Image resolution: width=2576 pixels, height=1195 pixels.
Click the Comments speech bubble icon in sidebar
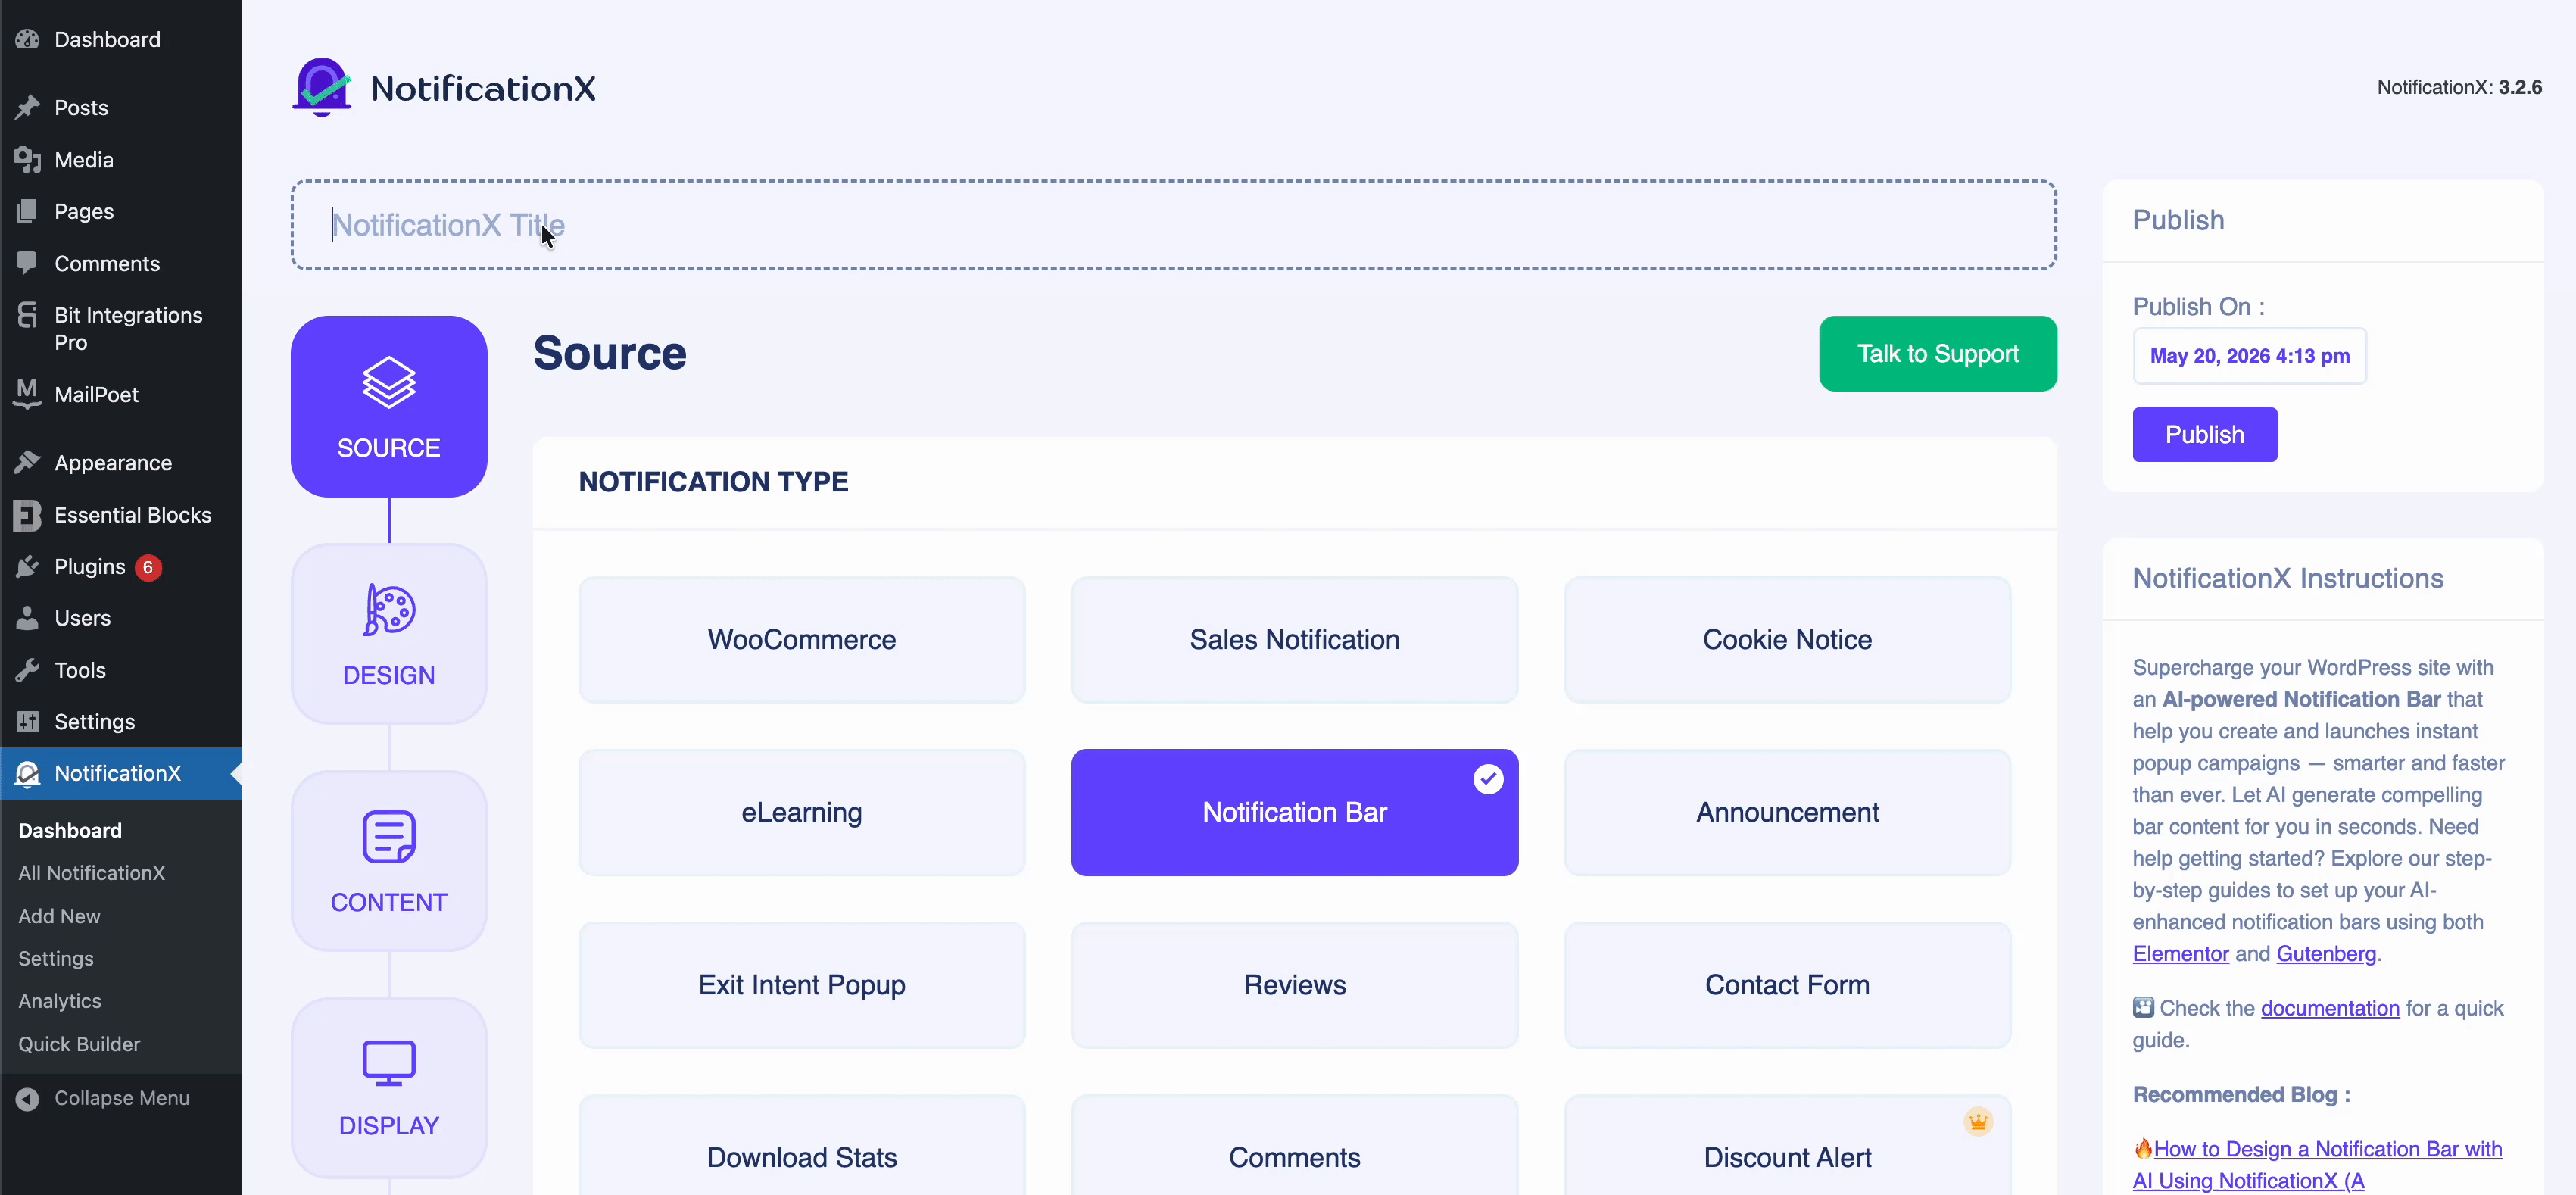click(x=27, y=263)
